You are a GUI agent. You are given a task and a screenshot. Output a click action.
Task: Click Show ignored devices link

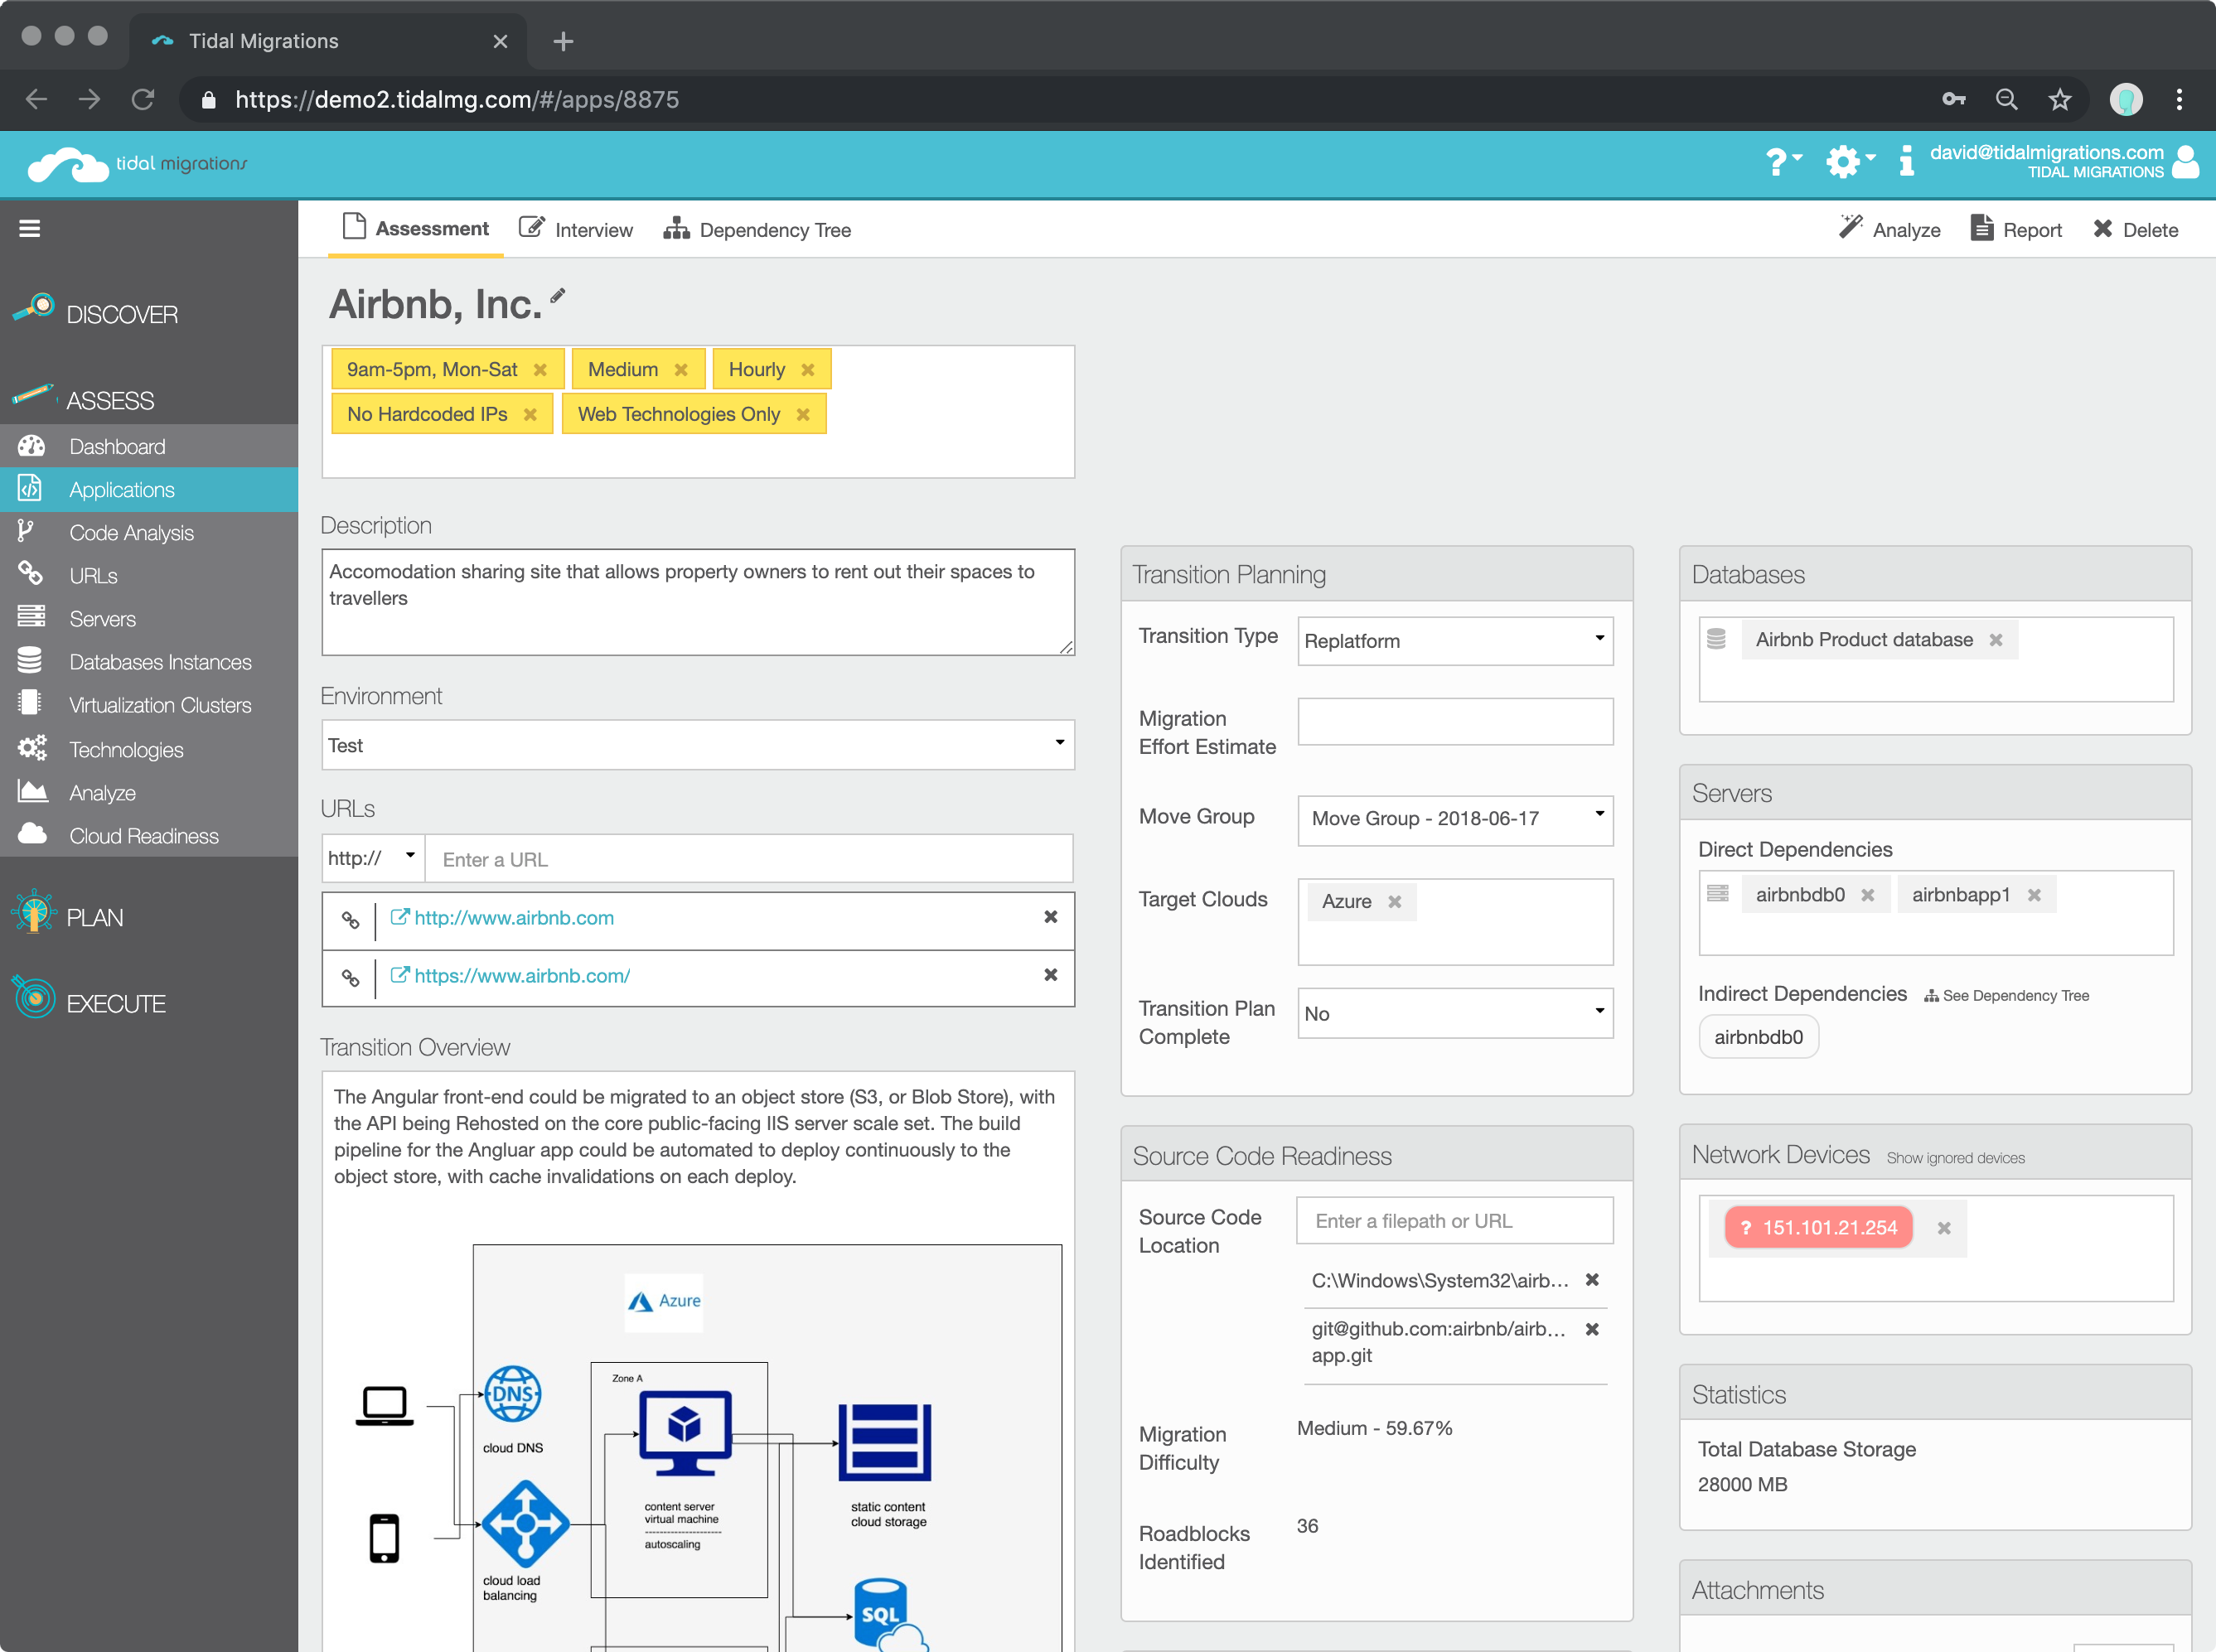[x=1955, y=1158]
